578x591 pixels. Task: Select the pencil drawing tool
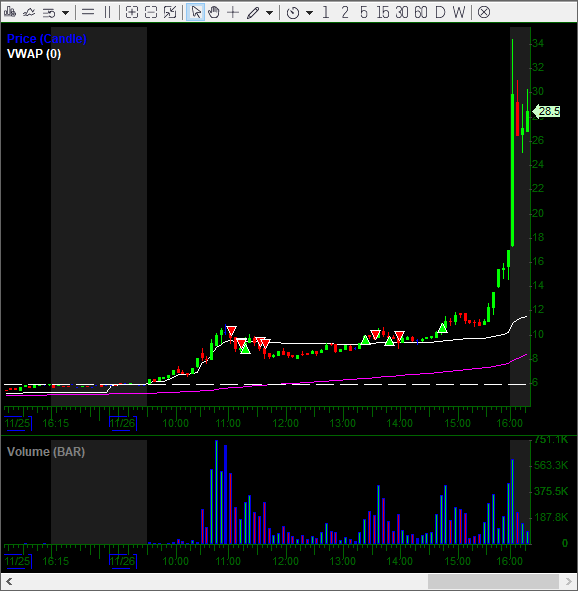[x=253, y=13]
